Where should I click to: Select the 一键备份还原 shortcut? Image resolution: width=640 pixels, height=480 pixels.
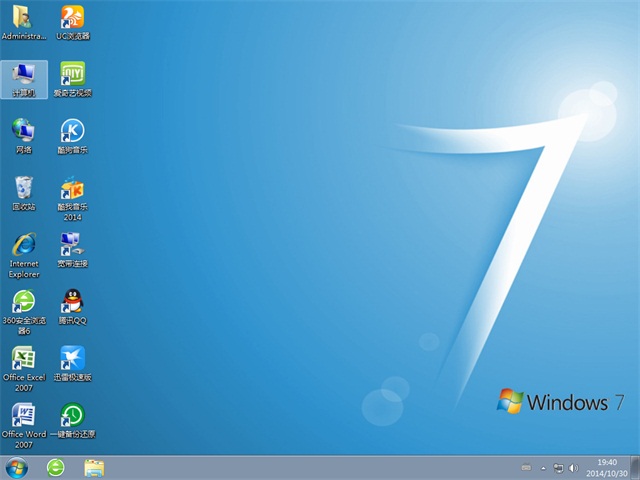(x=73, y=420)
